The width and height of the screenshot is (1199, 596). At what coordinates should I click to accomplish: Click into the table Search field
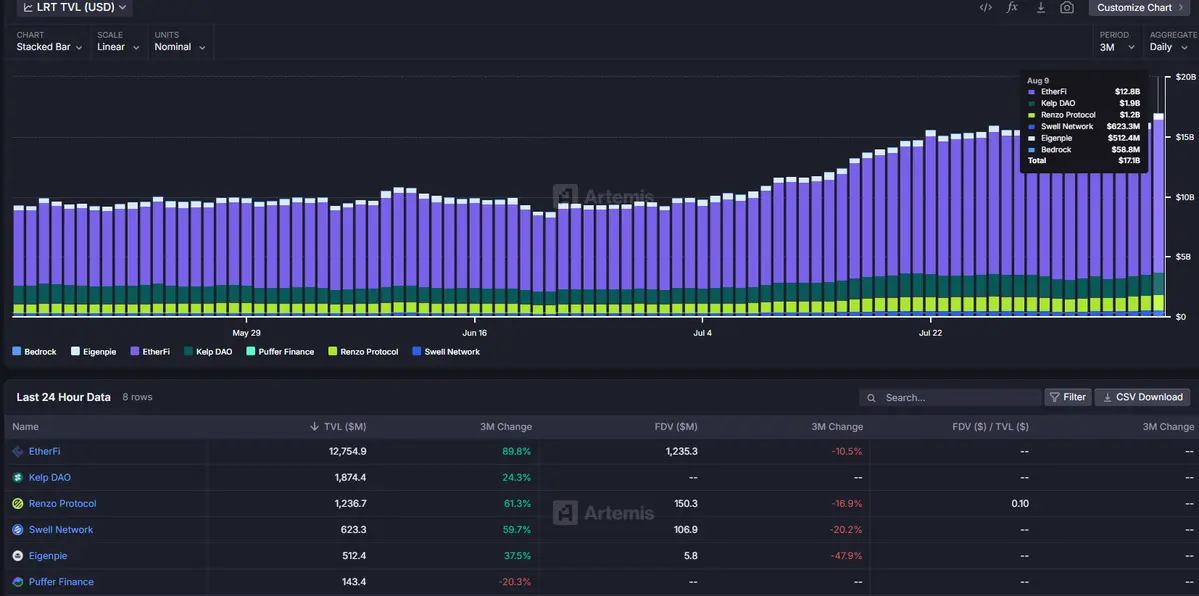(x=950, y=398)
